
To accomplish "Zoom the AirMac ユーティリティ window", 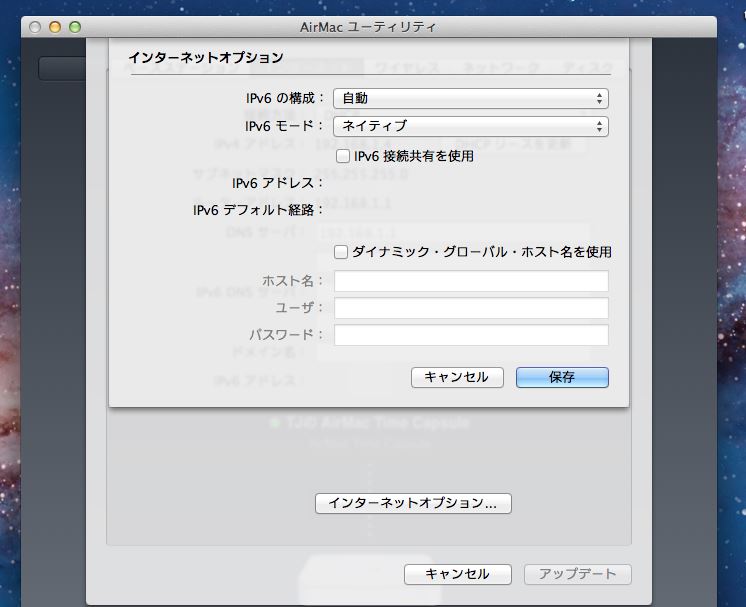I will [x=75, y=27].
